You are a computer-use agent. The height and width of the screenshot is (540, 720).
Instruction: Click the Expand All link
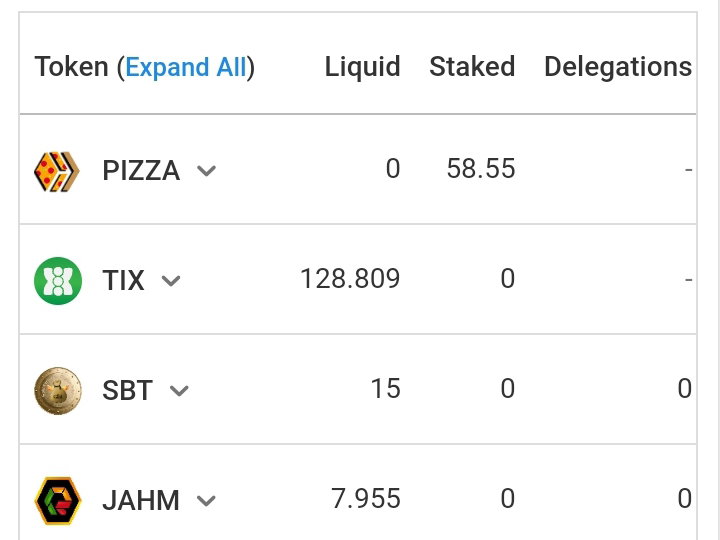186,67
